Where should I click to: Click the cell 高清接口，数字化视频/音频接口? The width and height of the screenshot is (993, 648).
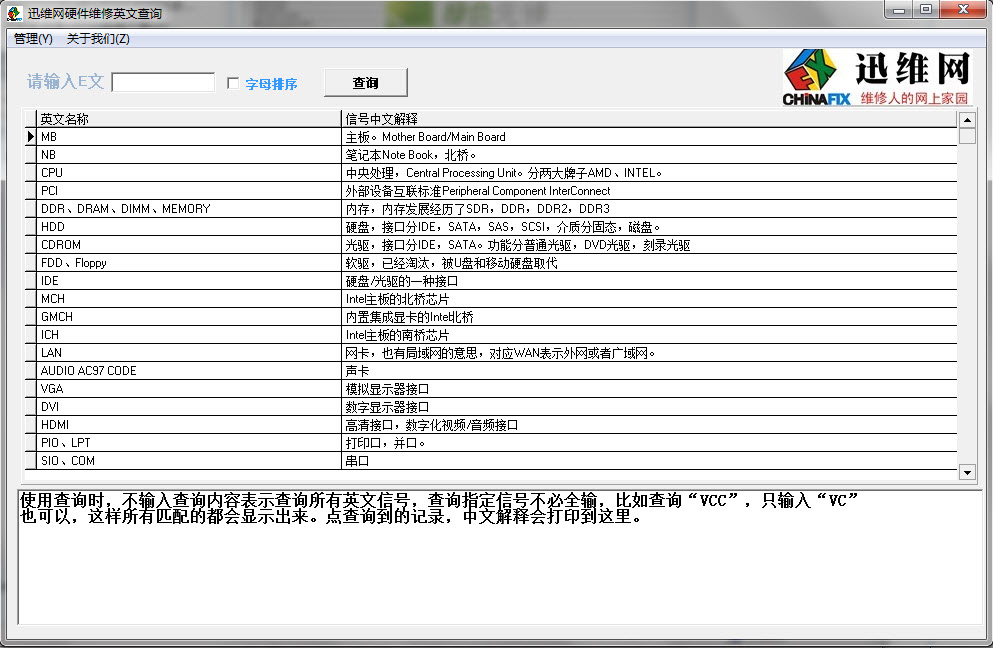click(x=649, y=424)
